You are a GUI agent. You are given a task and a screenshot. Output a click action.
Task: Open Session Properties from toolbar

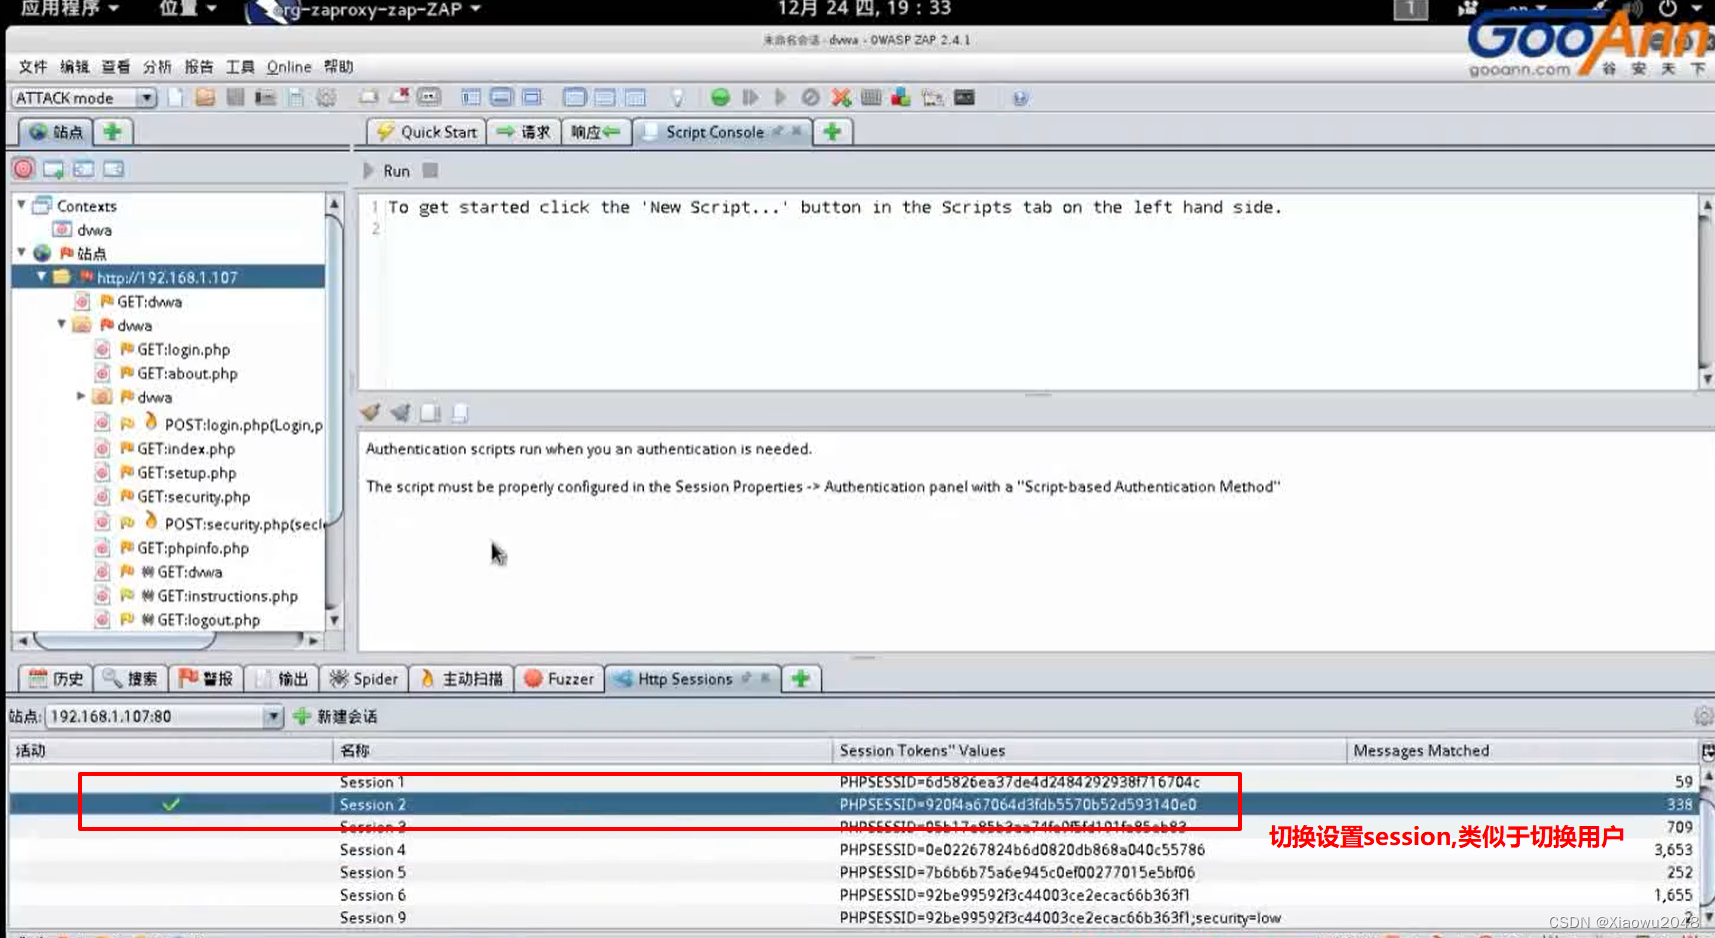[x=296, y=97]
